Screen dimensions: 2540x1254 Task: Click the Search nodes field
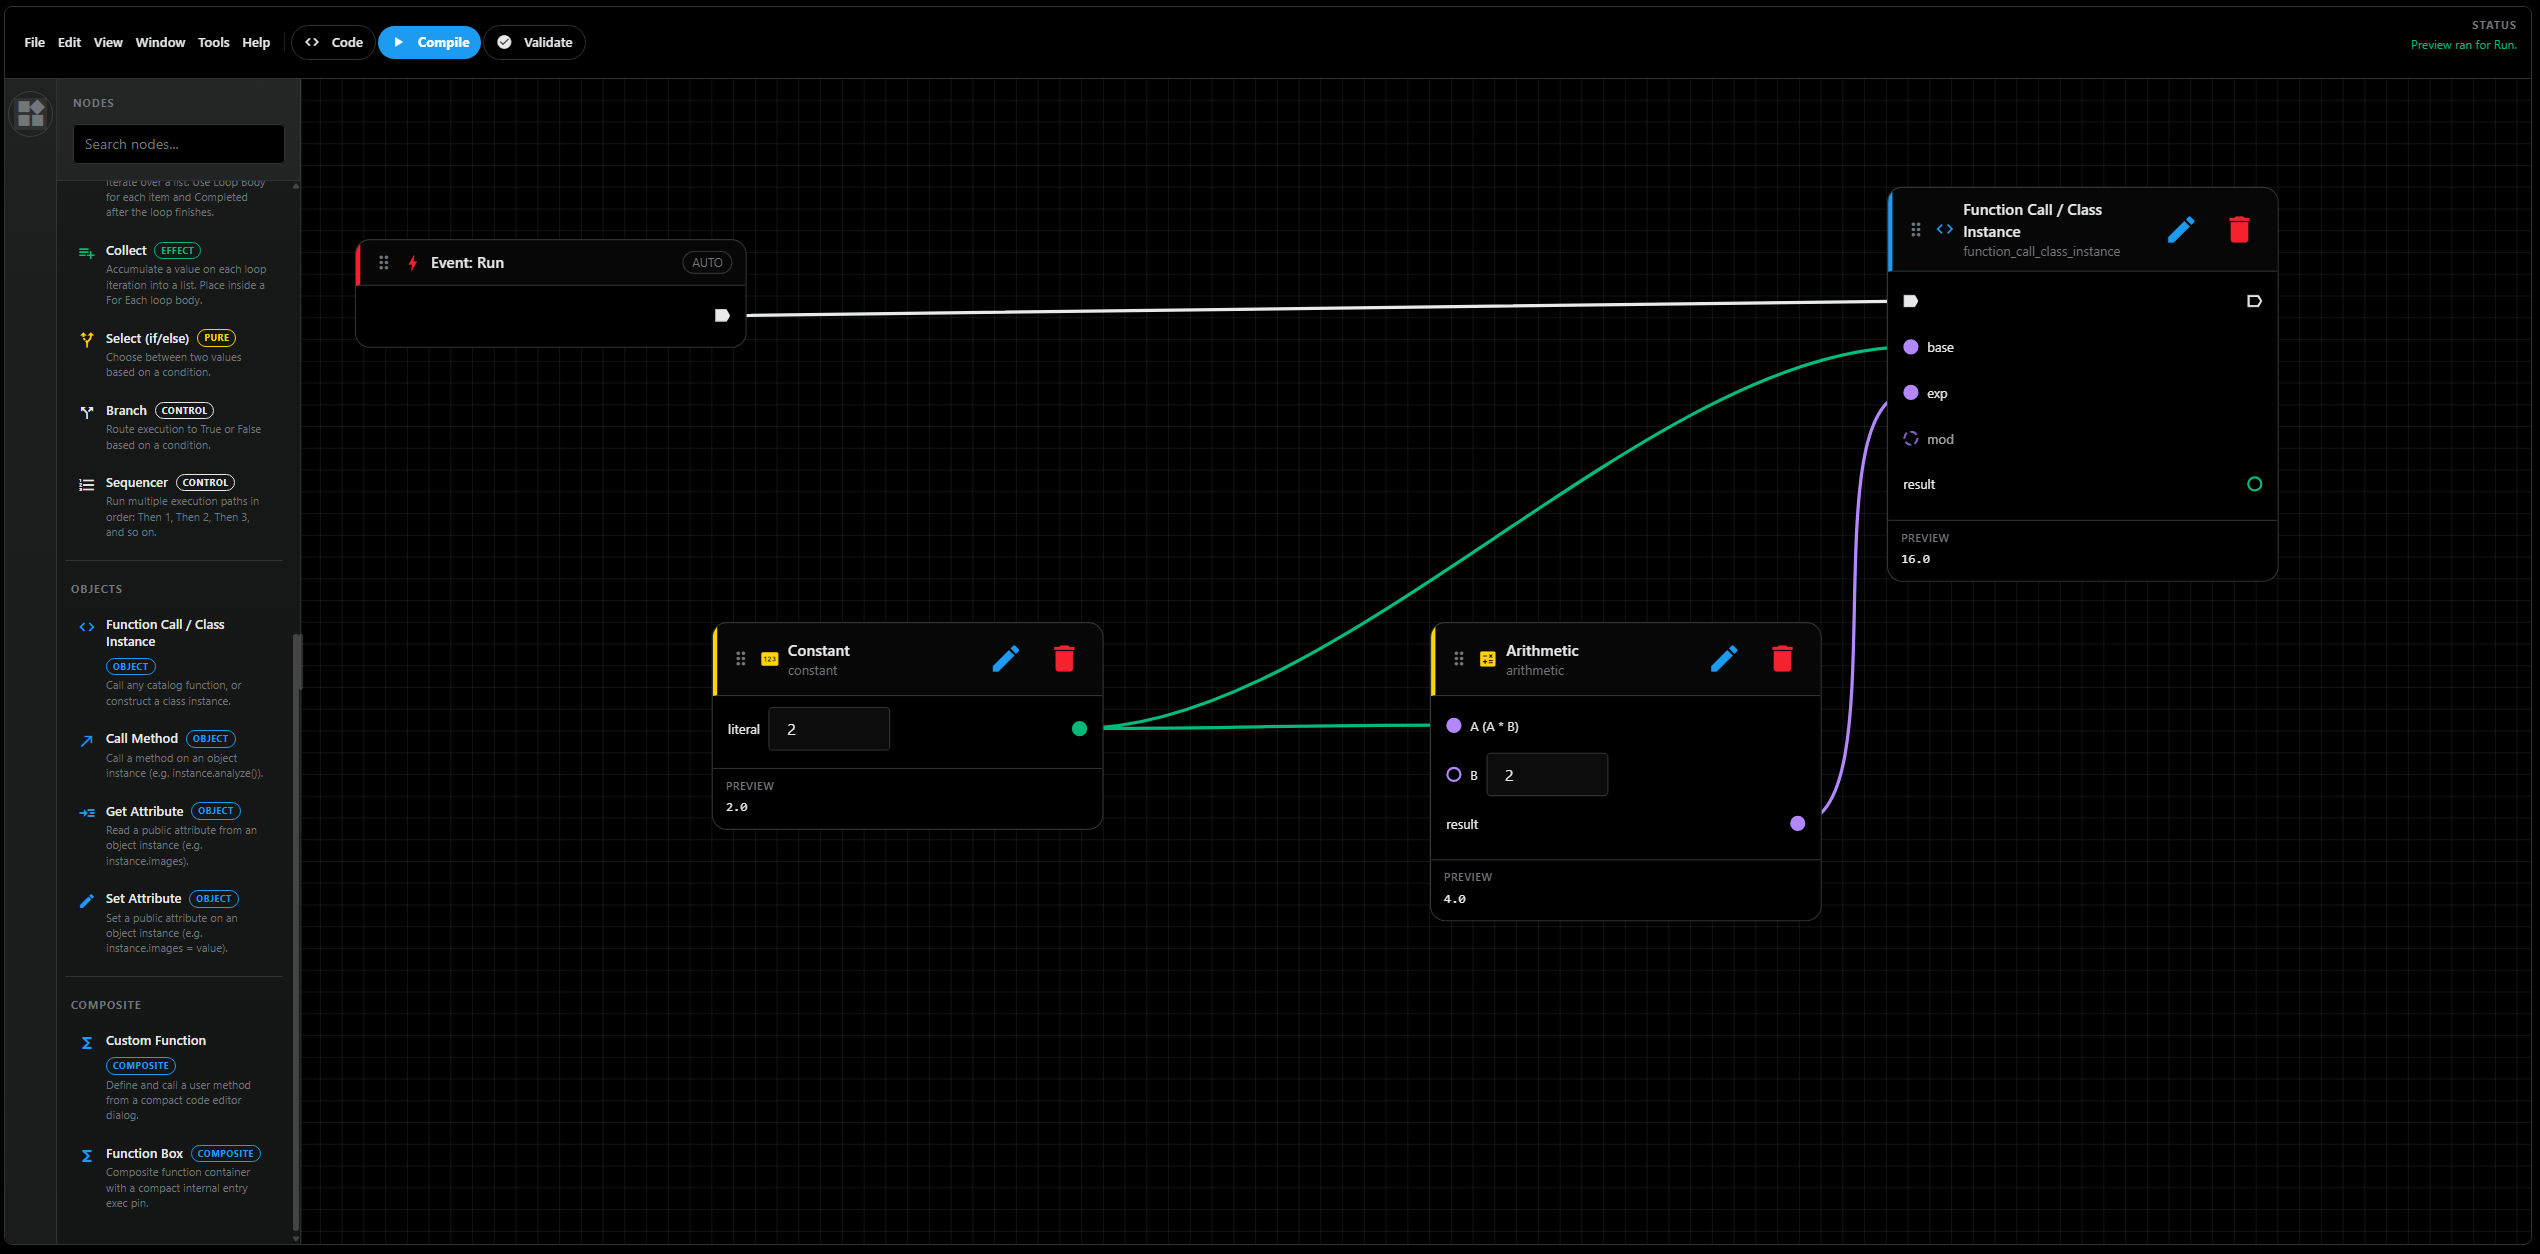[x=179, y=144]
